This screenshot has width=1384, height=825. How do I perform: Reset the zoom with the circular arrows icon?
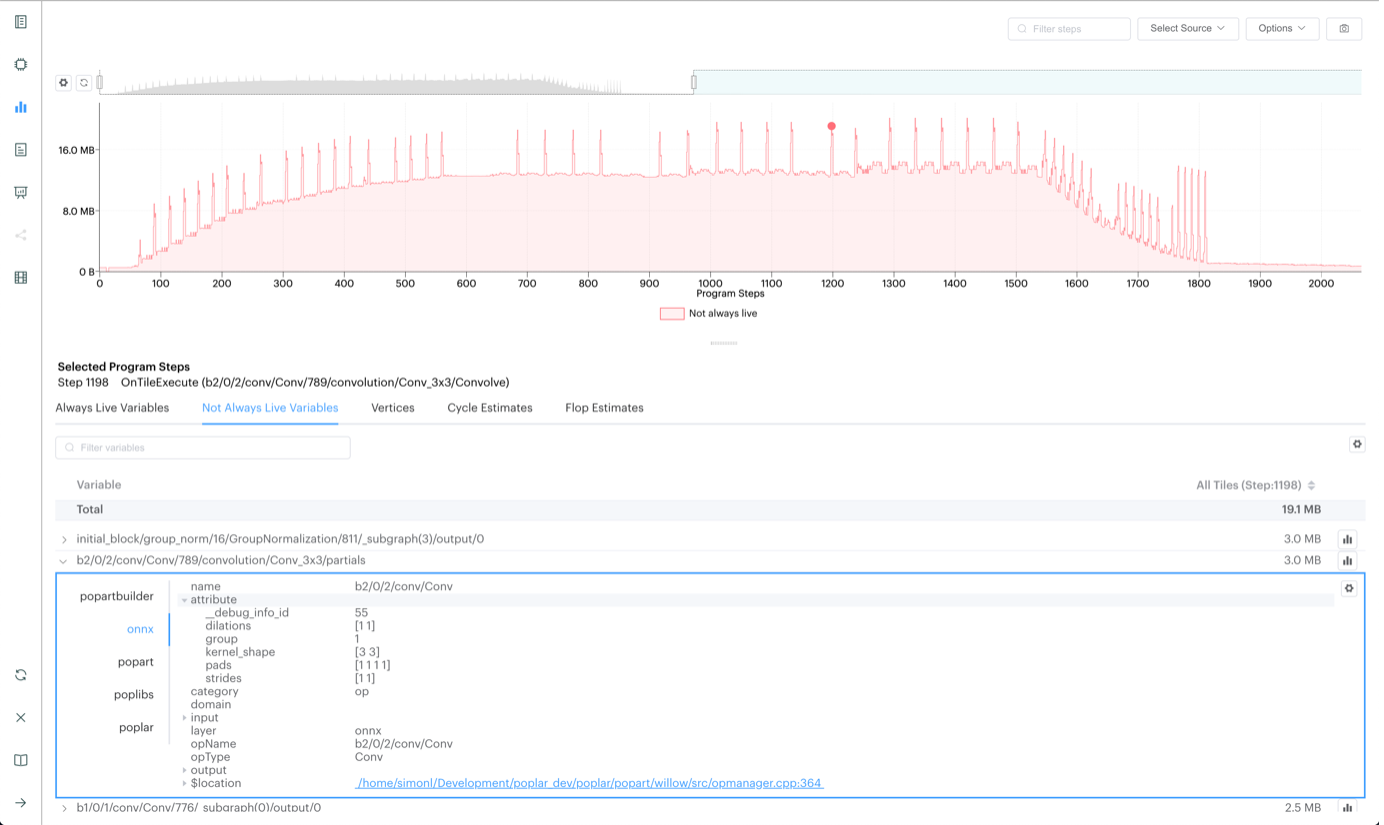coord(84,82)
